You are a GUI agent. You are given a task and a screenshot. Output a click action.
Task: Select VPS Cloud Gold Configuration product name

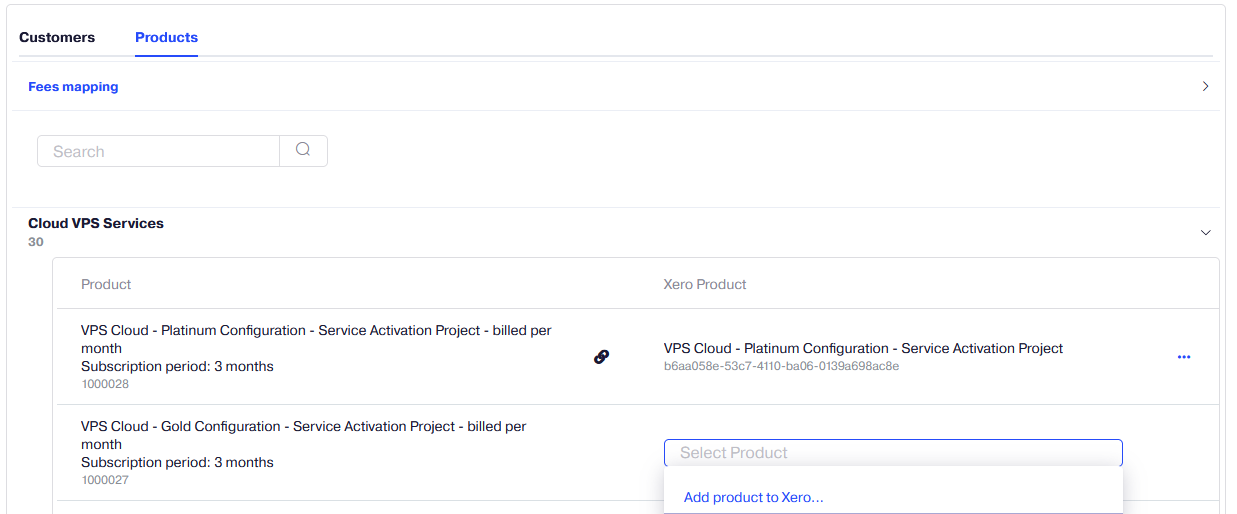[x=304, y=435]
